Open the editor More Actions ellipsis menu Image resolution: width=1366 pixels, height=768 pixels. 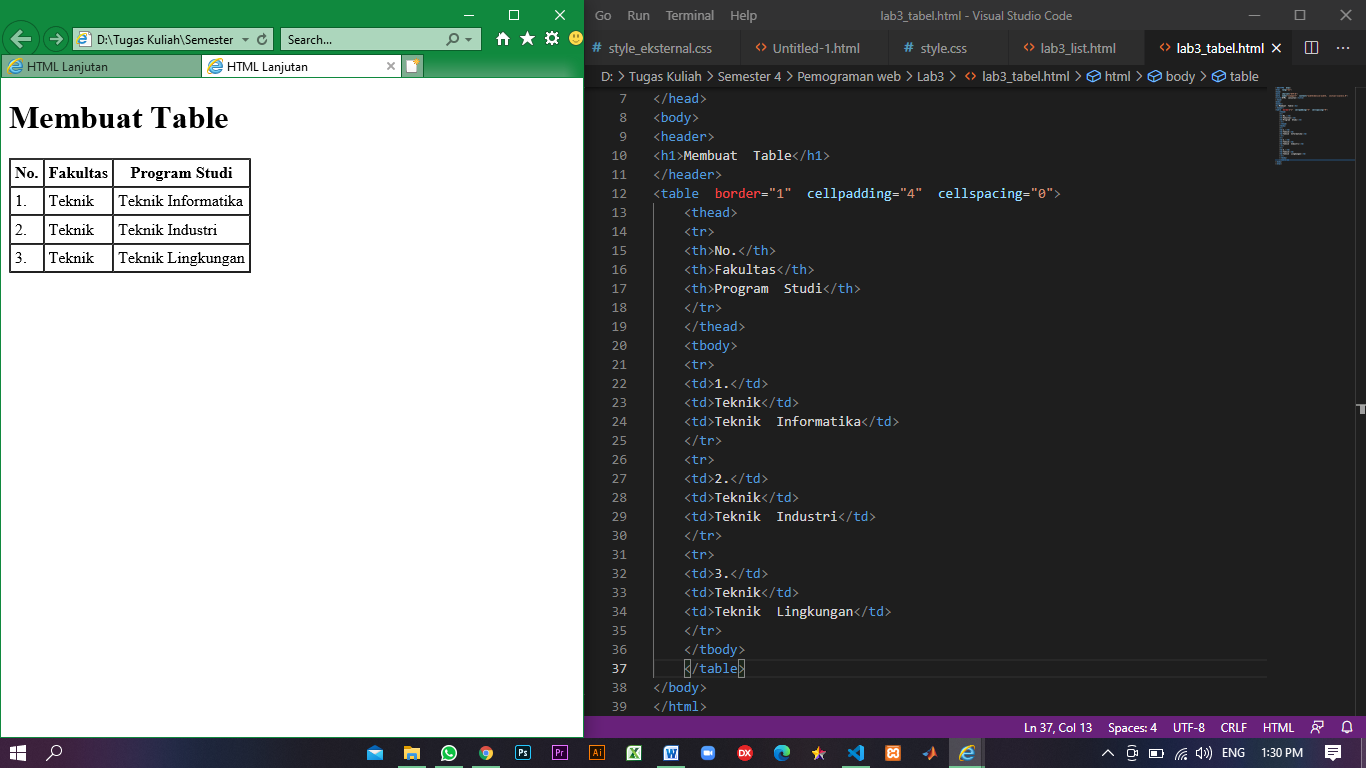[1343, 47]
